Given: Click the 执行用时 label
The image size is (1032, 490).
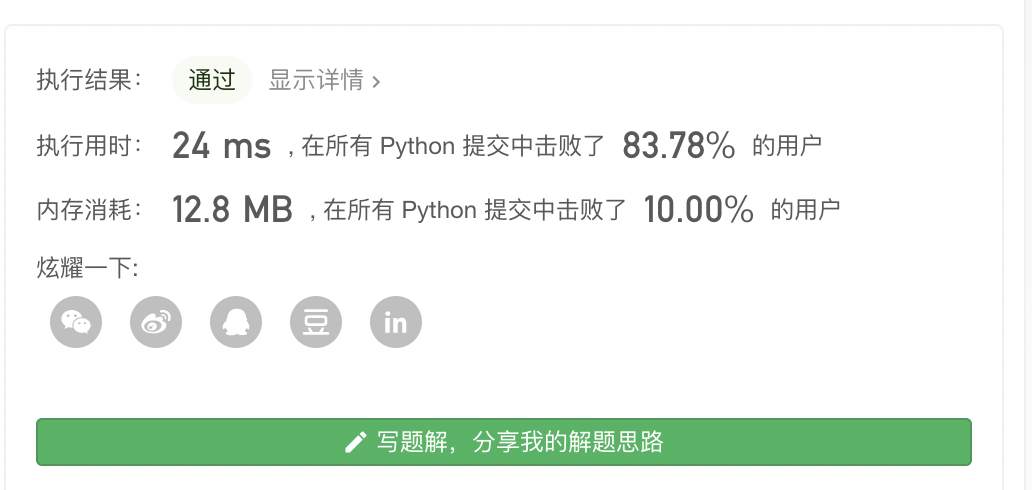Looking at the screenshot, I should (90, 146).
